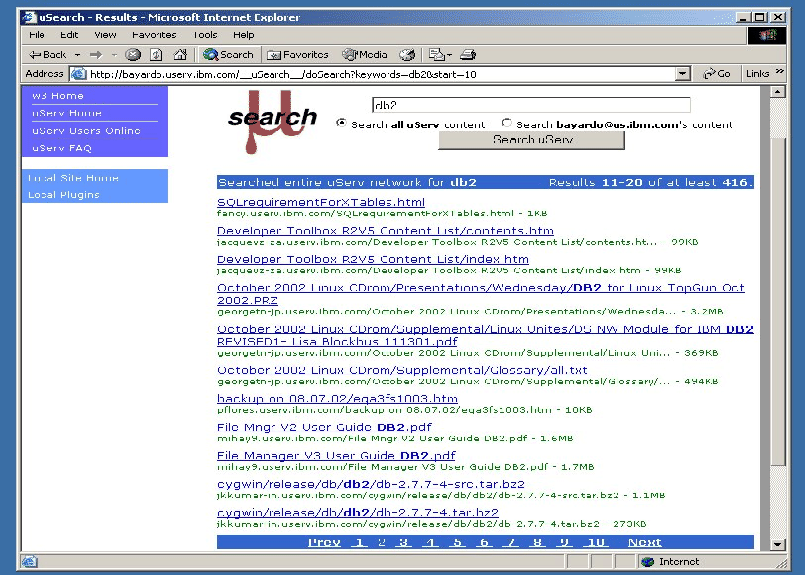Click the Stop loading icon

point(133,54)
